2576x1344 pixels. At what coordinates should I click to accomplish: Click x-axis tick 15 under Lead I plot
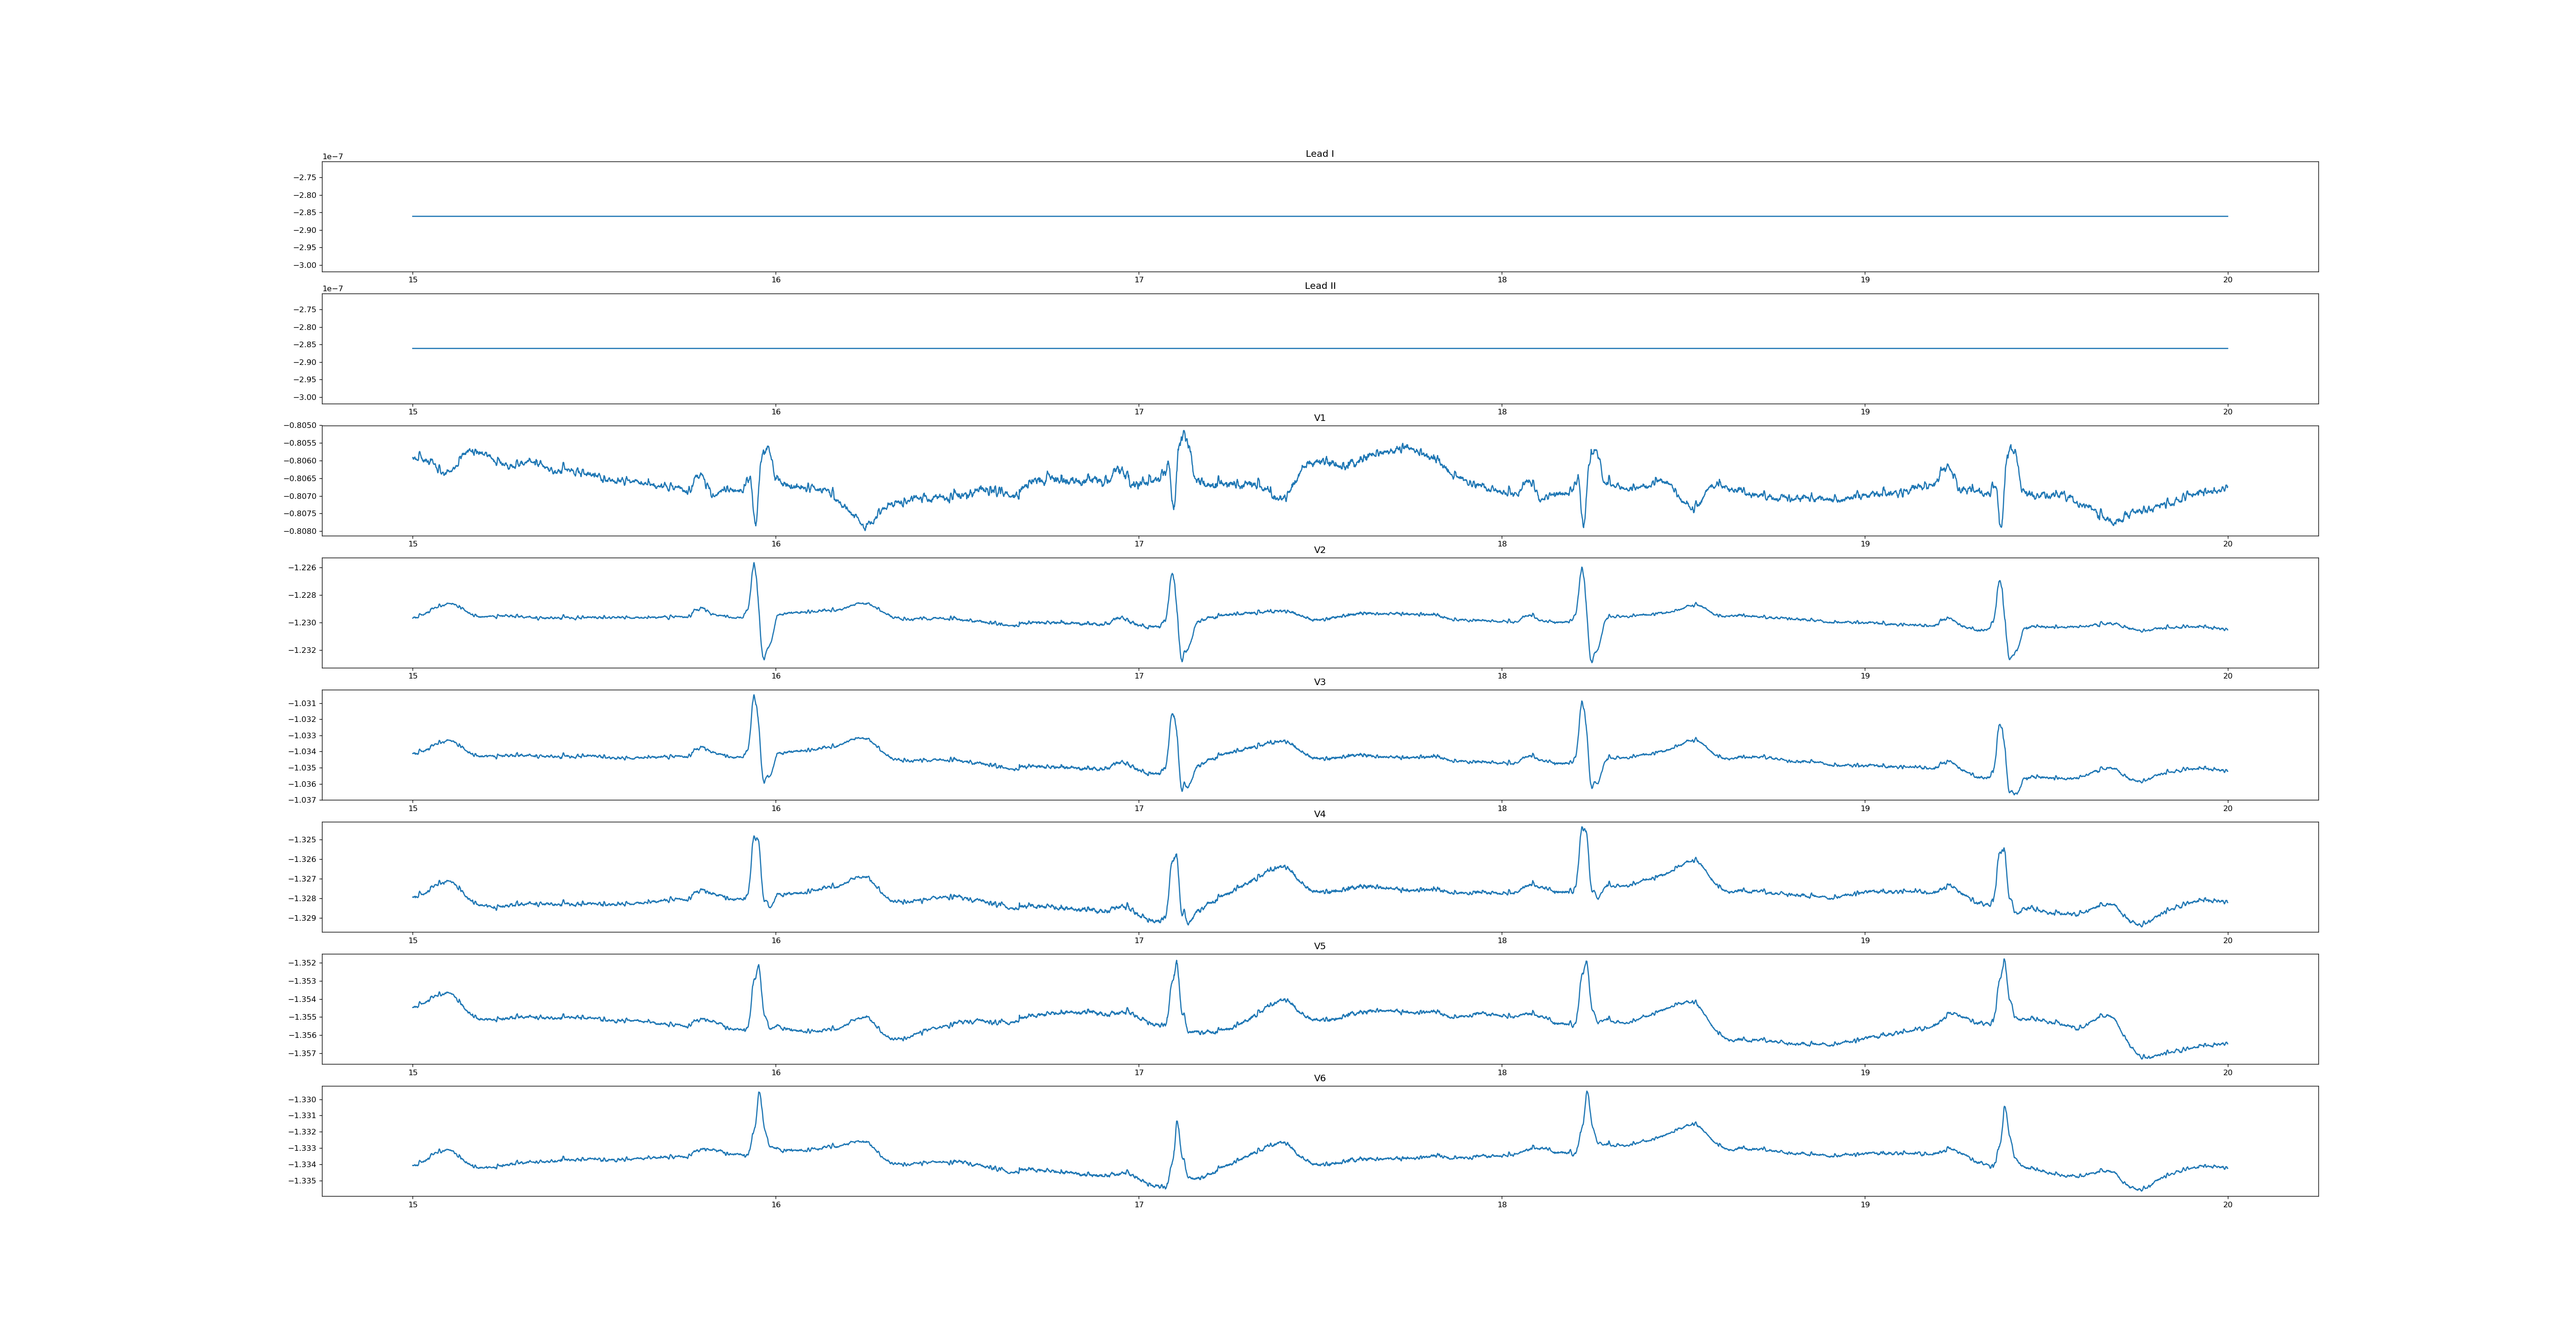(413, 280)
